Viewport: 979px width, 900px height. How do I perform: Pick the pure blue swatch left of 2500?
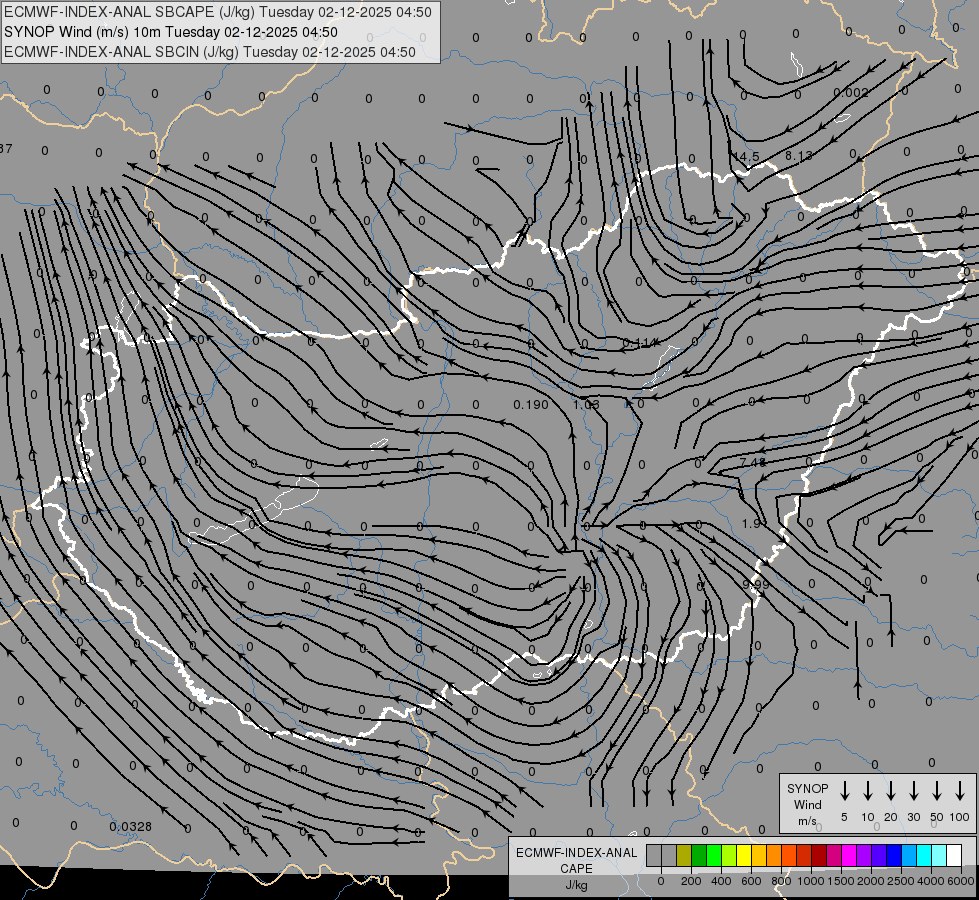point(895,855)
